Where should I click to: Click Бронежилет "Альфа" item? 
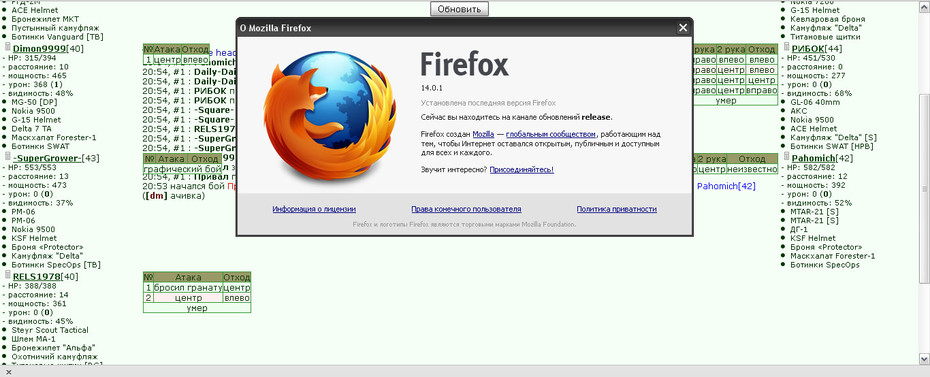53,348
